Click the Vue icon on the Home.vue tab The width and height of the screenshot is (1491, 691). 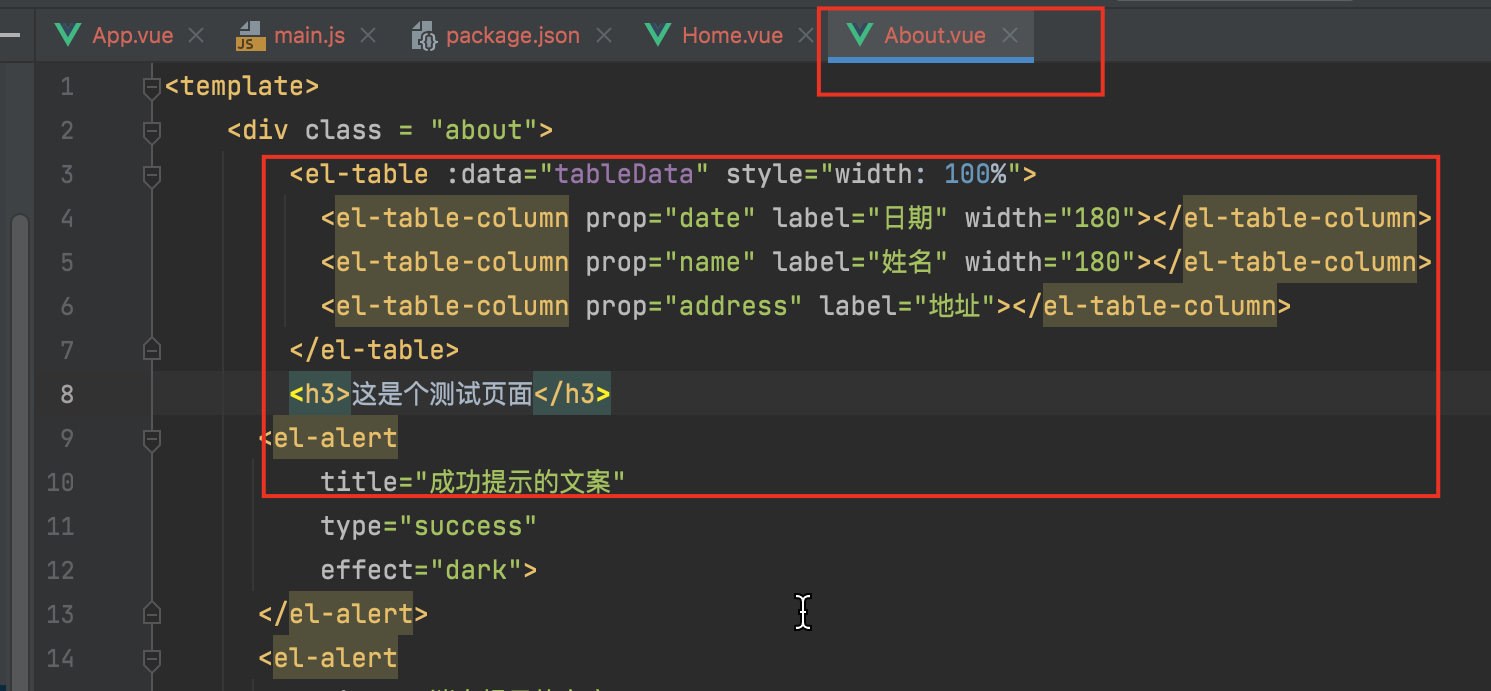pos(657,35)
